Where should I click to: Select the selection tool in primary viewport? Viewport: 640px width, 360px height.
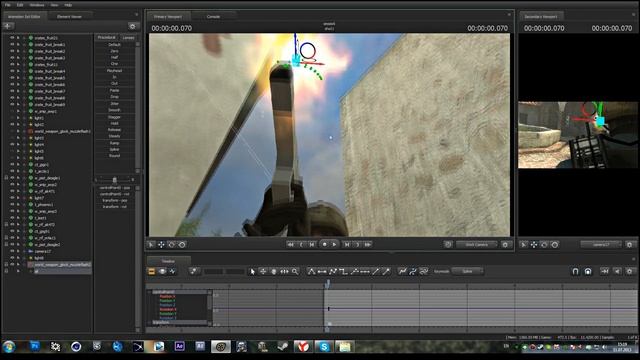pos(151,244)
